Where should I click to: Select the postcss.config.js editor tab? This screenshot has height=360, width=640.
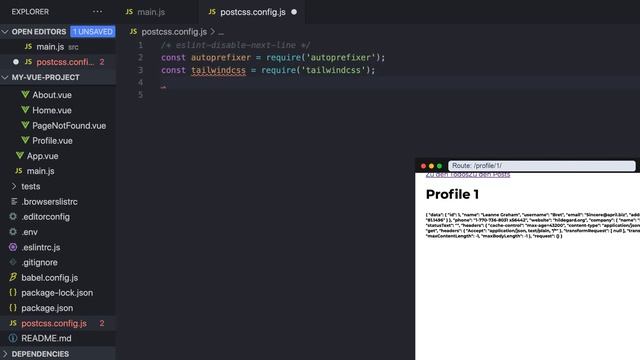(252, 12)
